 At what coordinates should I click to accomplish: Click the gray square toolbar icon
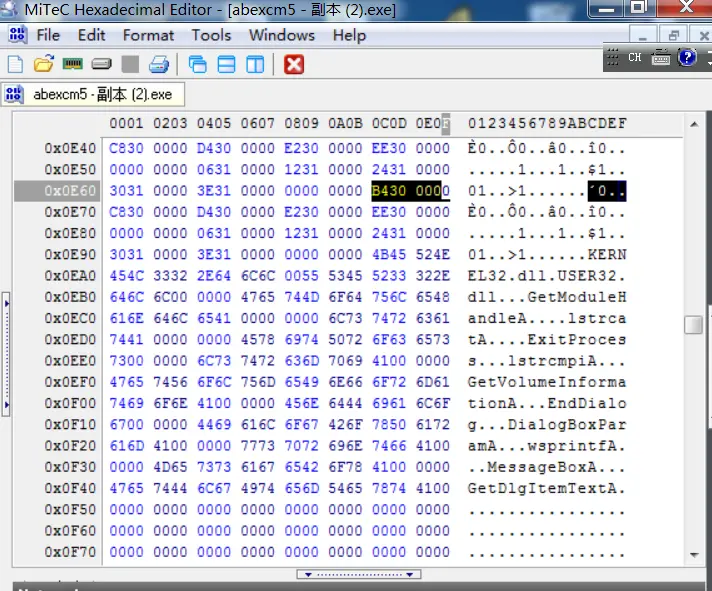click(130, 65)
